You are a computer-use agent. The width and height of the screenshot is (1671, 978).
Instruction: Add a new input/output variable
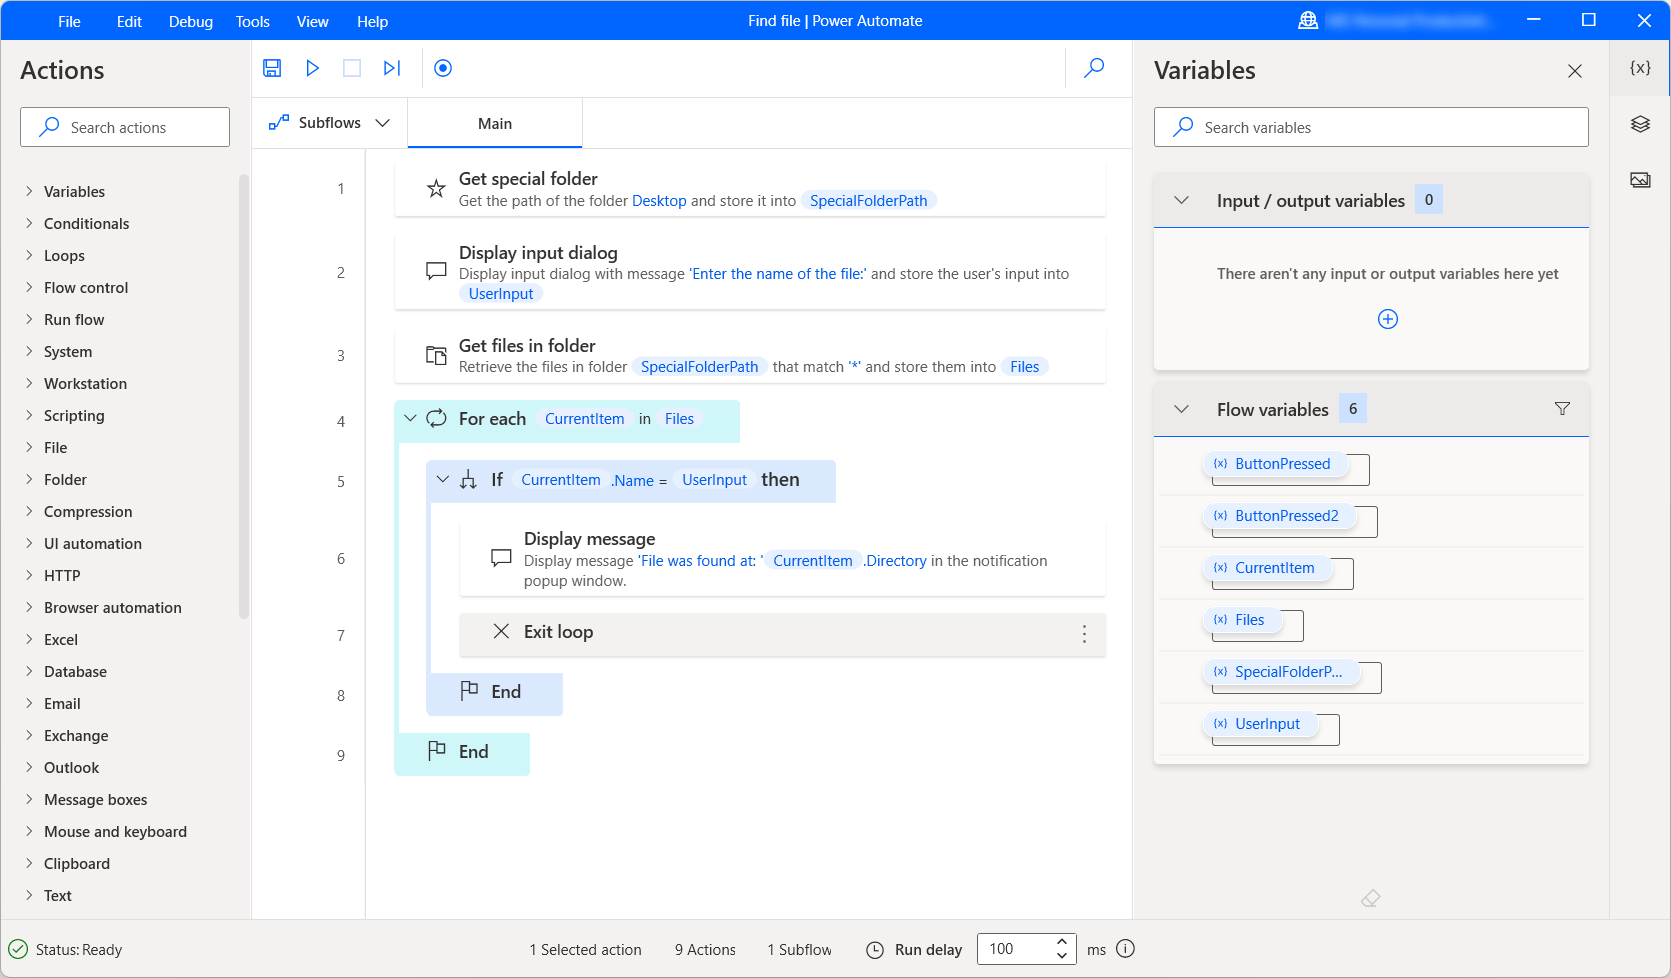click(1387, 319)
